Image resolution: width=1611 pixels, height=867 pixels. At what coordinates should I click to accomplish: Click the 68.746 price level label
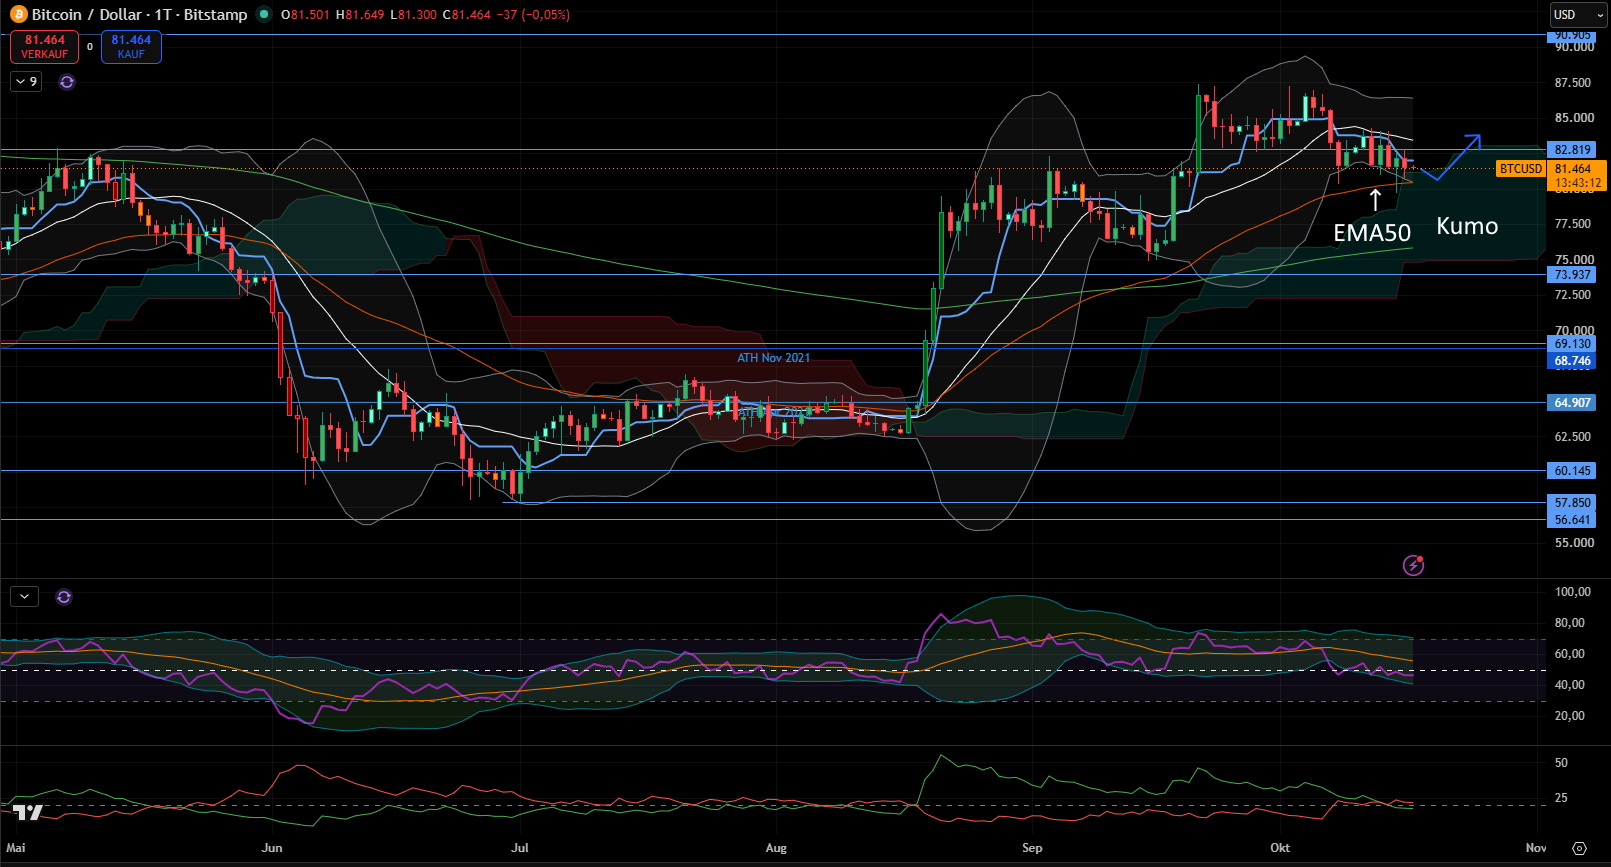(1573, 361)
